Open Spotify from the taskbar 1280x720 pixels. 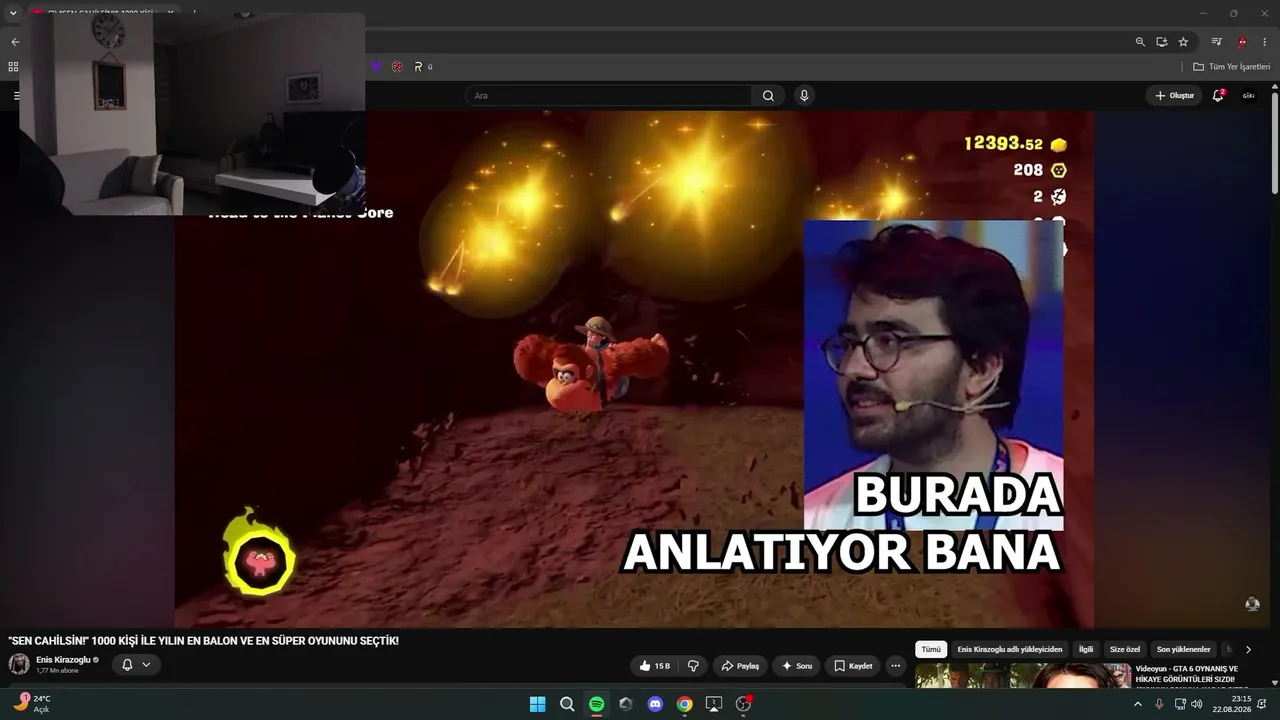click(596, 704)
